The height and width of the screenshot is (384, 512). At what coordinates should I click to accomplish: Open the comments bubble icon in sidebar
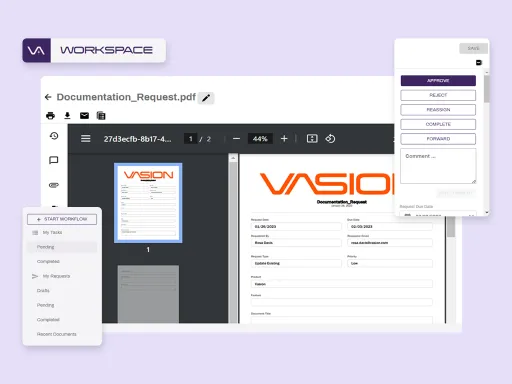pyautogui.click(x=54, y=160)
